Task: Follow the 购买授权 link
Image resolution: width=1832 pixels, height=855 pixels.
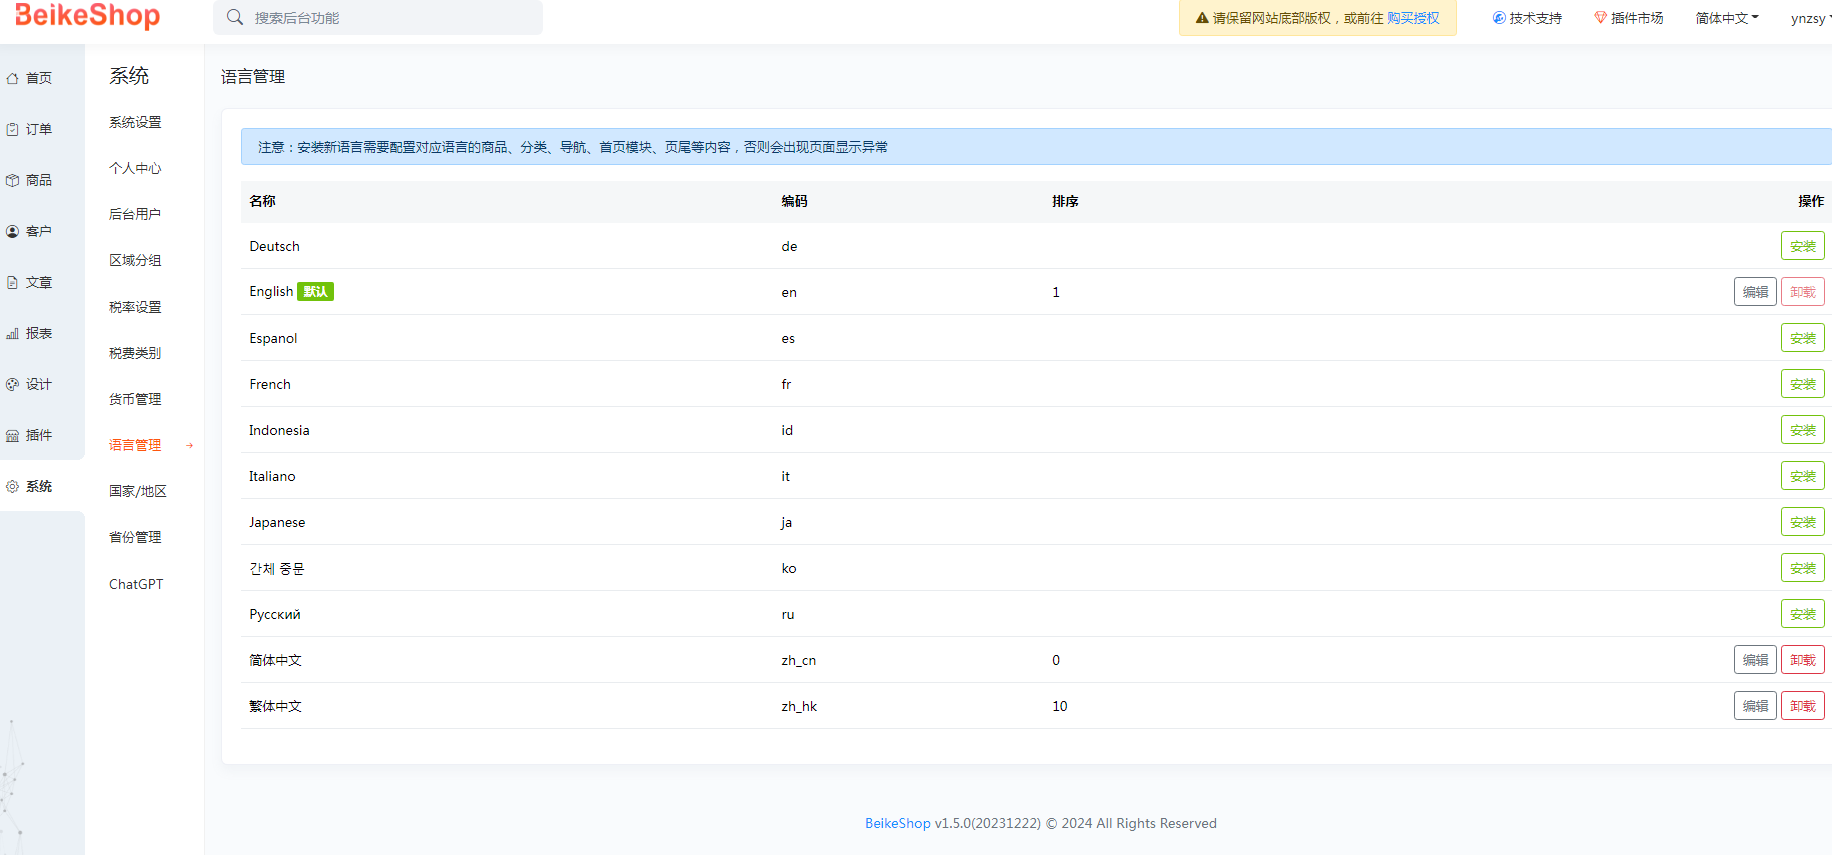Action: (x=1413, y=18)
